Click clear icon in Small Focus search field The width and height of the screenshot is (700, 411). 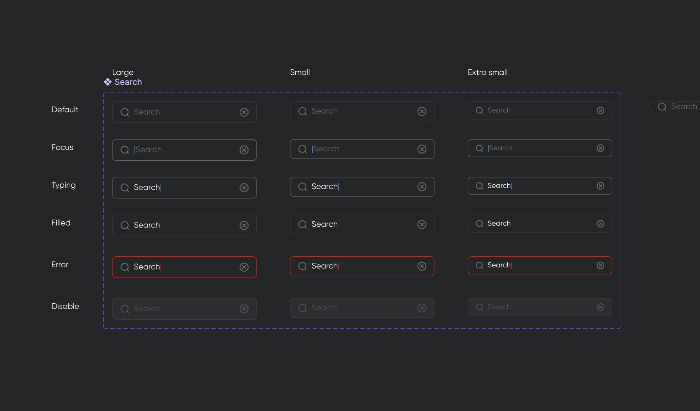[x=422, y=149]
